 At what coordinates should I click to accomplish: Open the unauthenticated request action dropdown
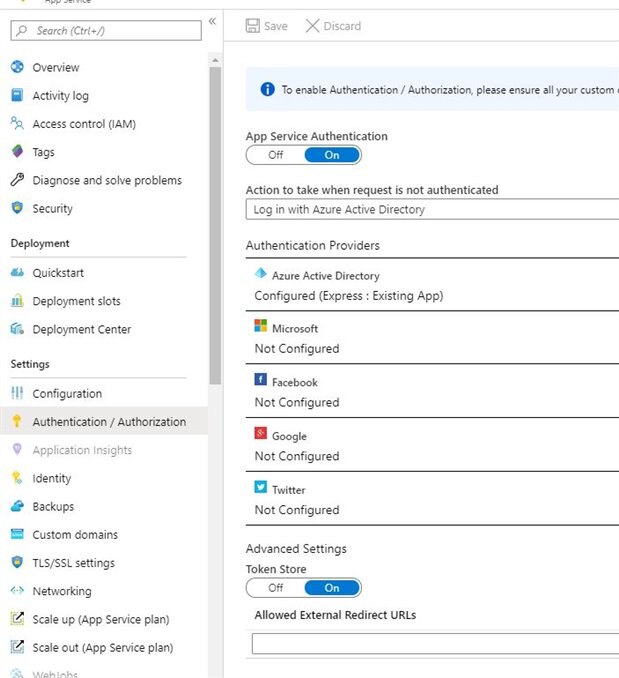pyautogui.click(x=432, y=210)
